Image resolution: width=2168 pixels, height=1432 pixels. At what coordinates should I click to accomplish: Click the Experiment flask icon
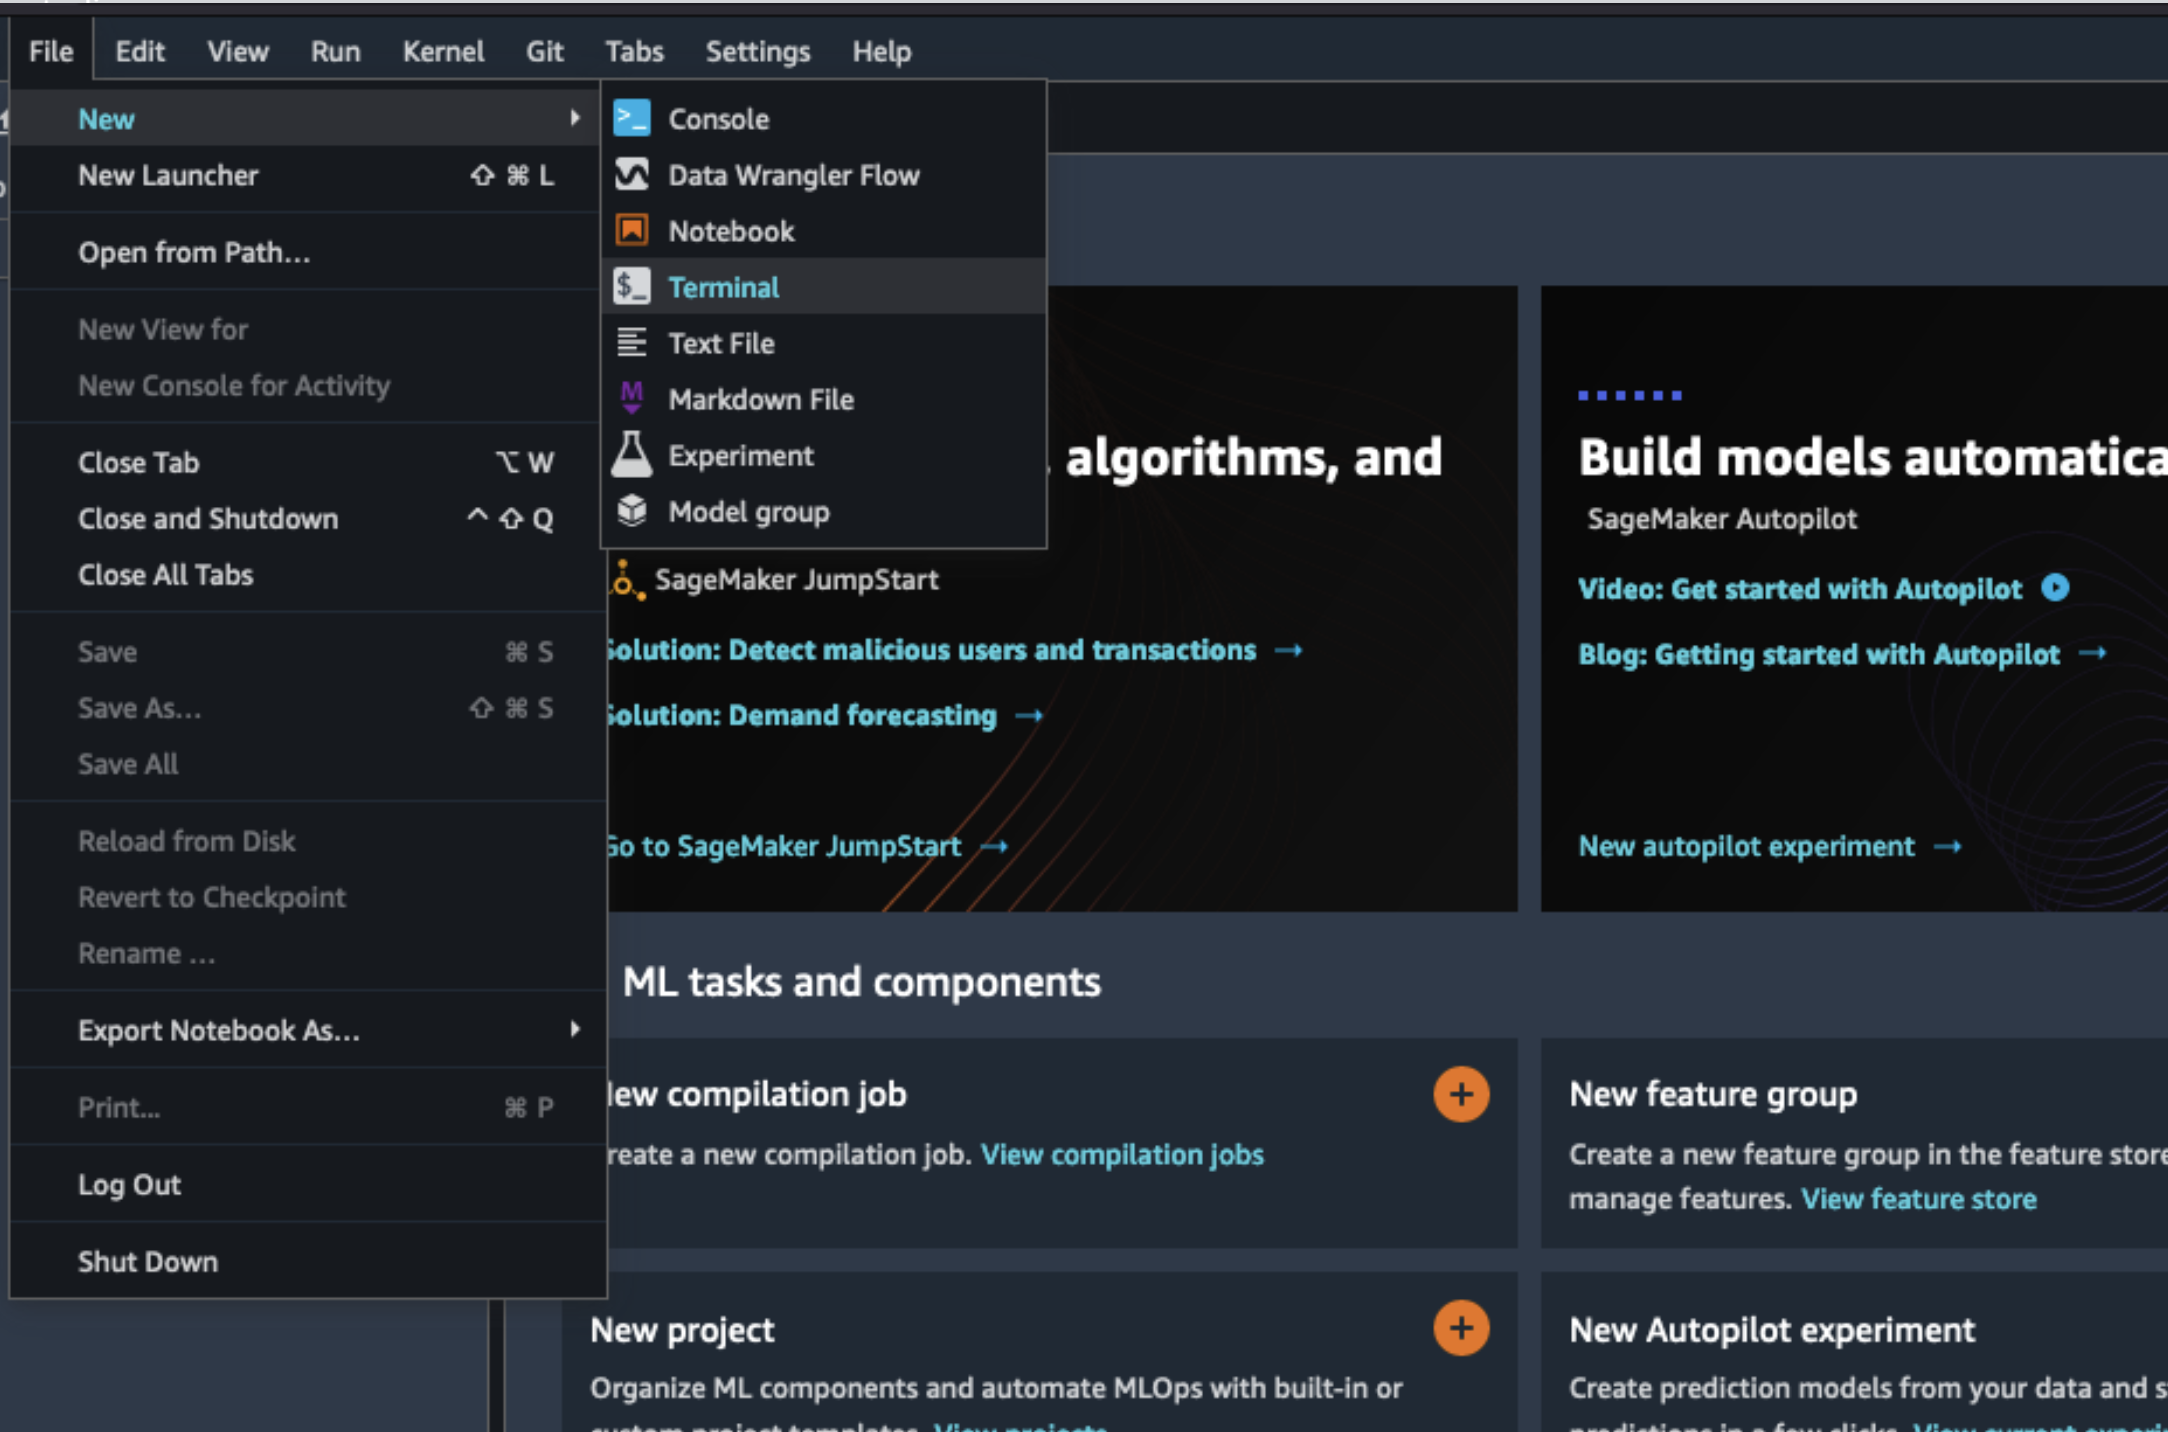click(x=632, y=454)
